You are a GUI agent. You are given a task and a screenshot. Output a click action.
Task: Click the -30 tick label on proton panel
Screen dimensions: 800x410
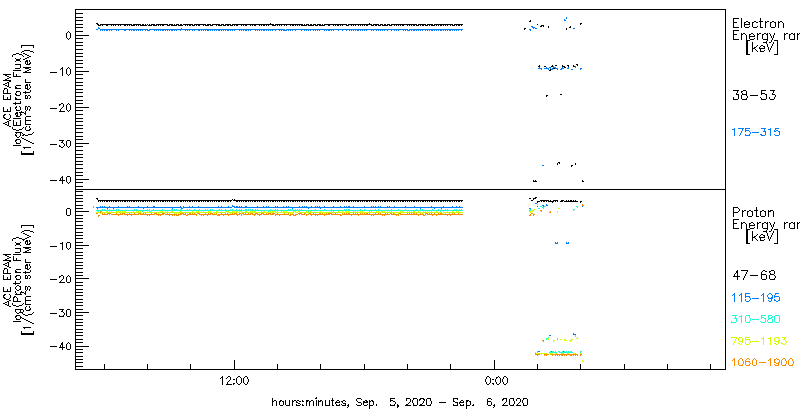coord(59,313)
